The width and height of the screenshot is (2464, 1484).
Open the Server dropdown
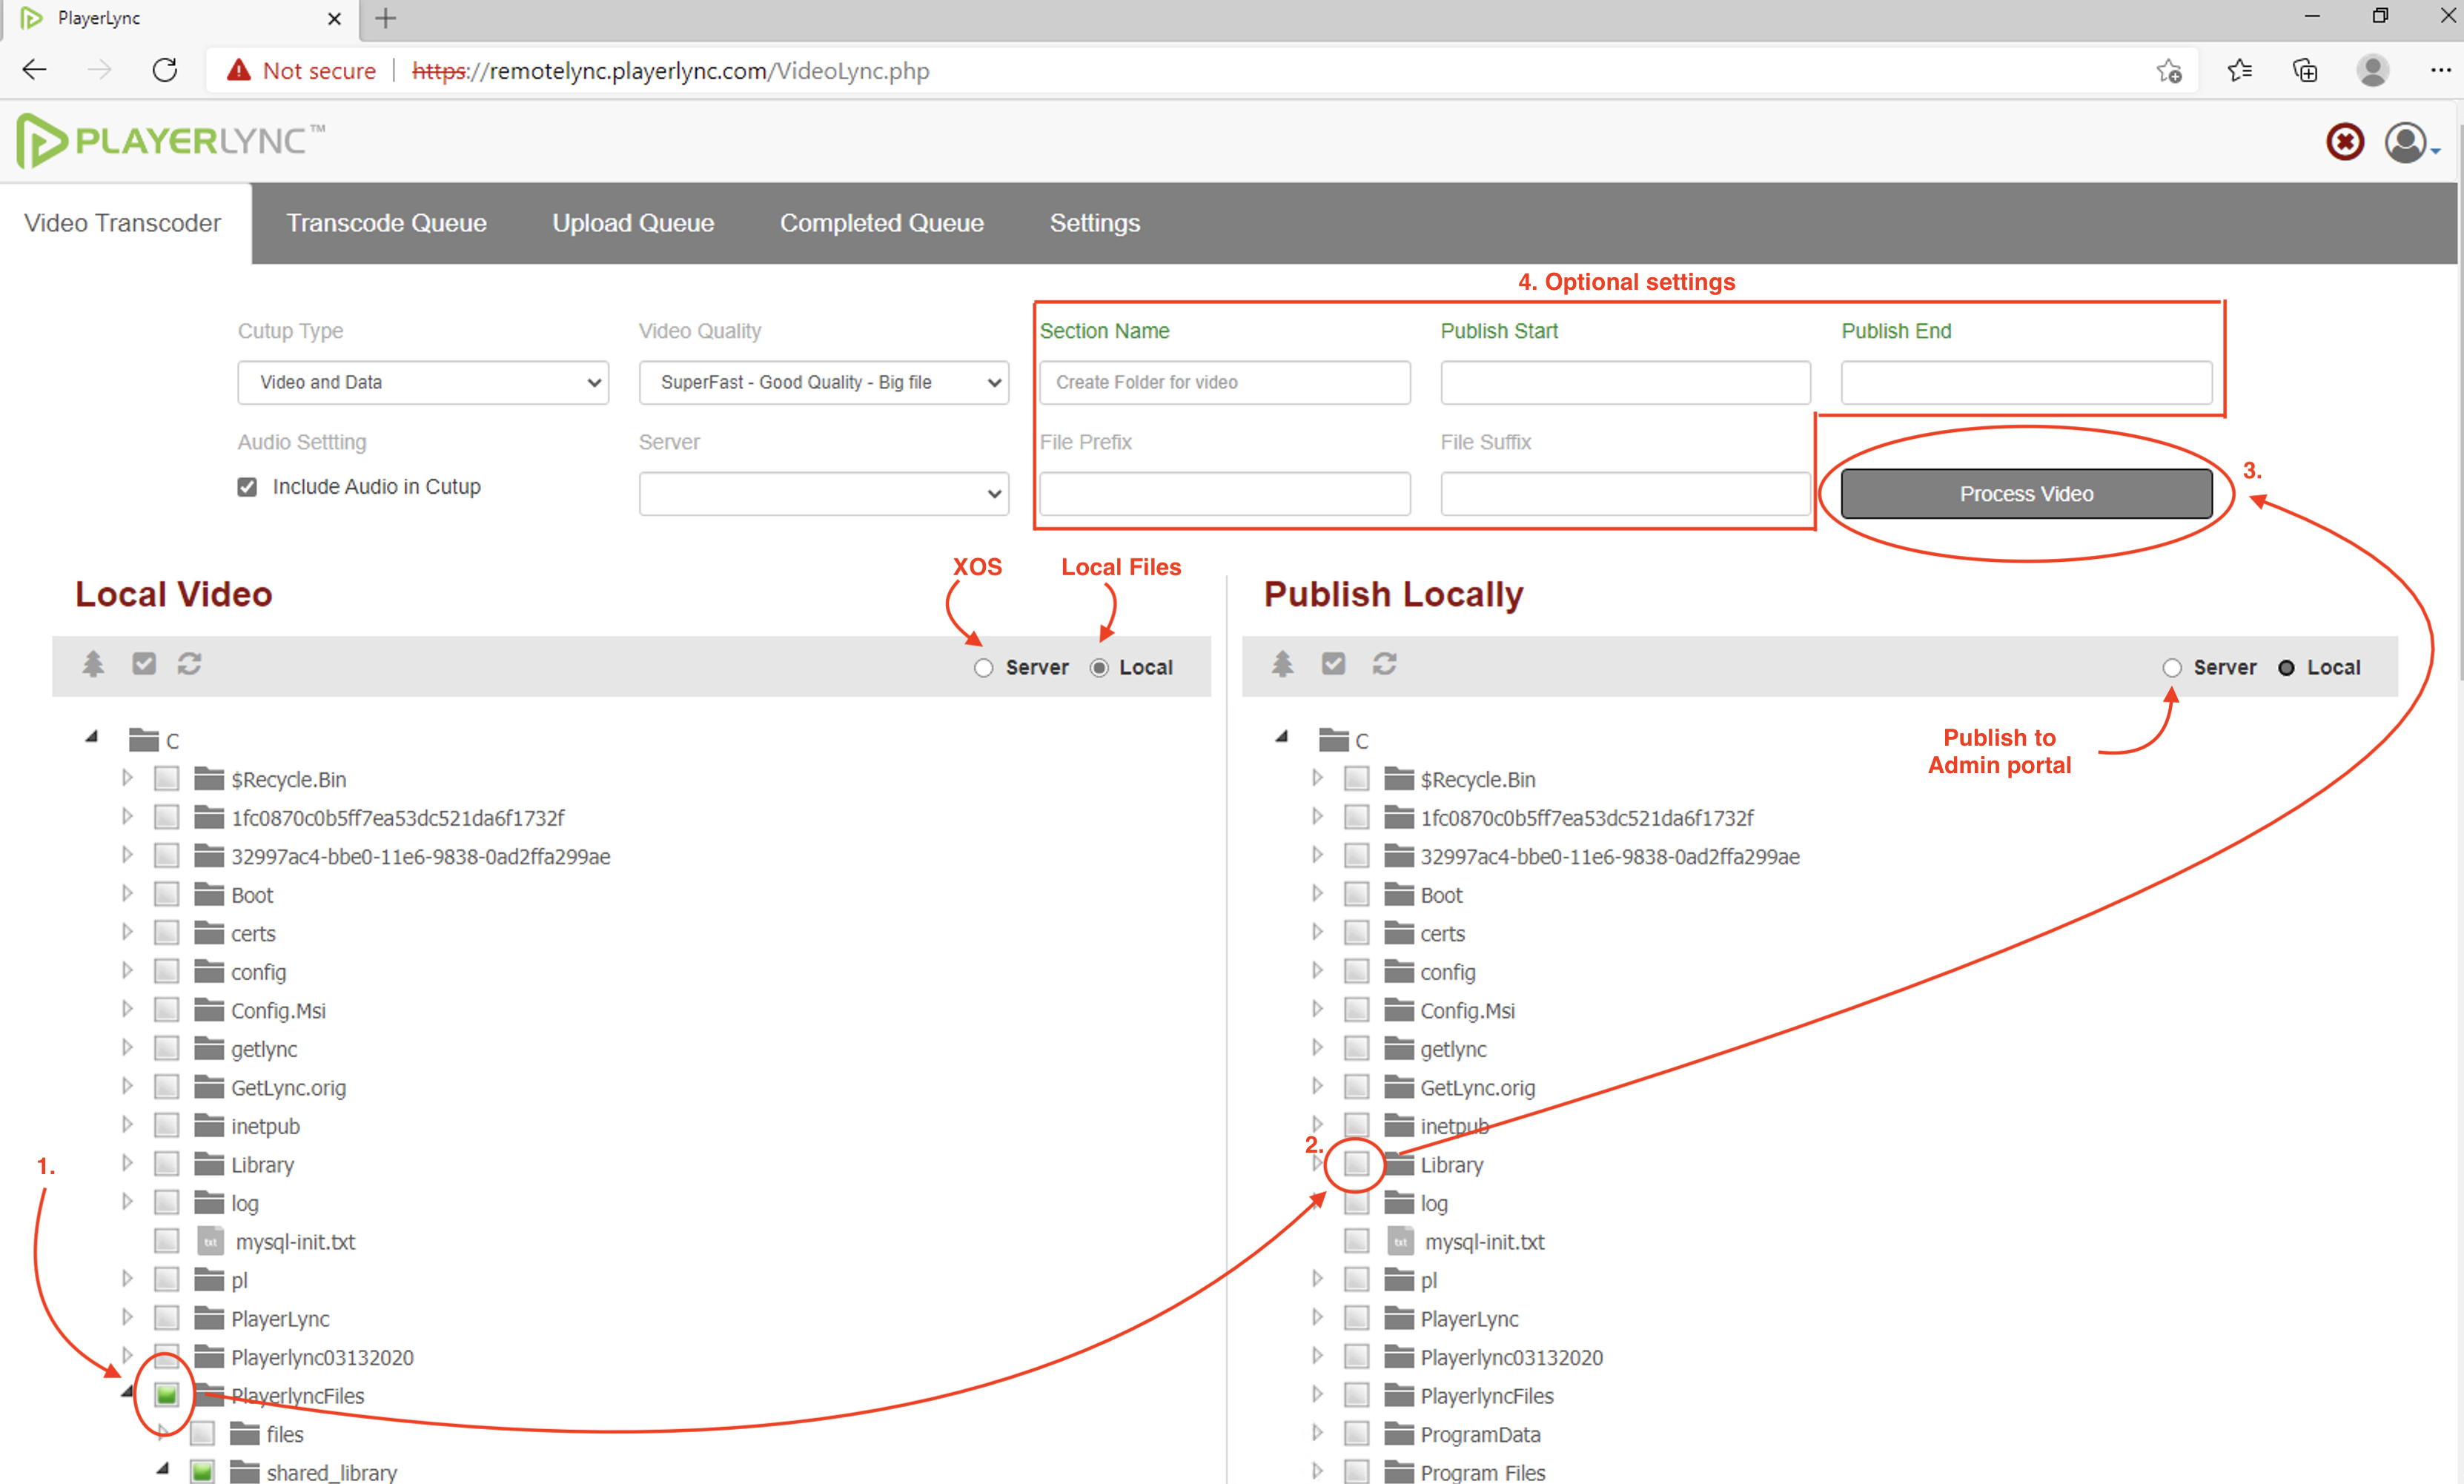pos(824,493)
